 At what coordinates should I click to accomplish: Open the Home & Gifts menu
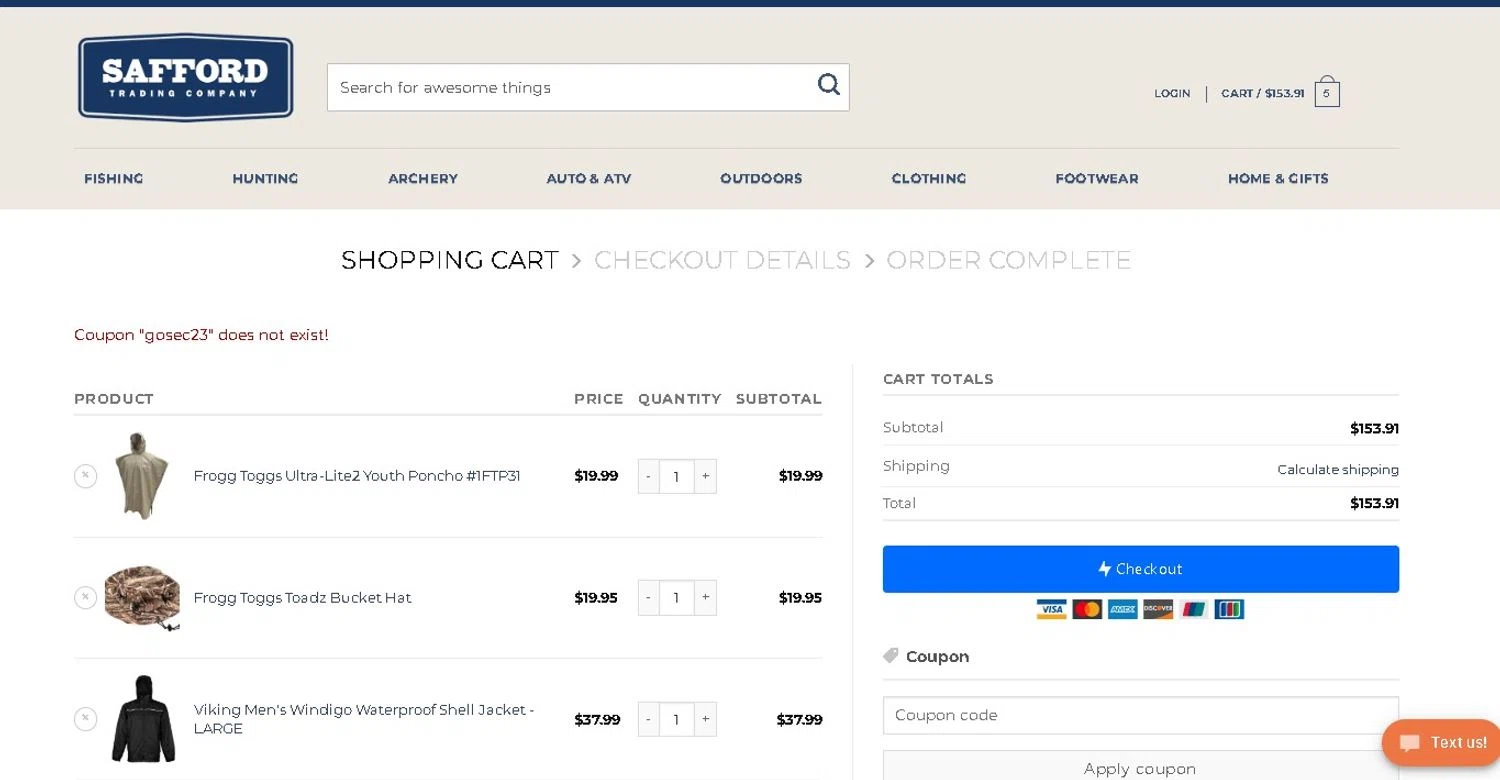click(1278, 179)
